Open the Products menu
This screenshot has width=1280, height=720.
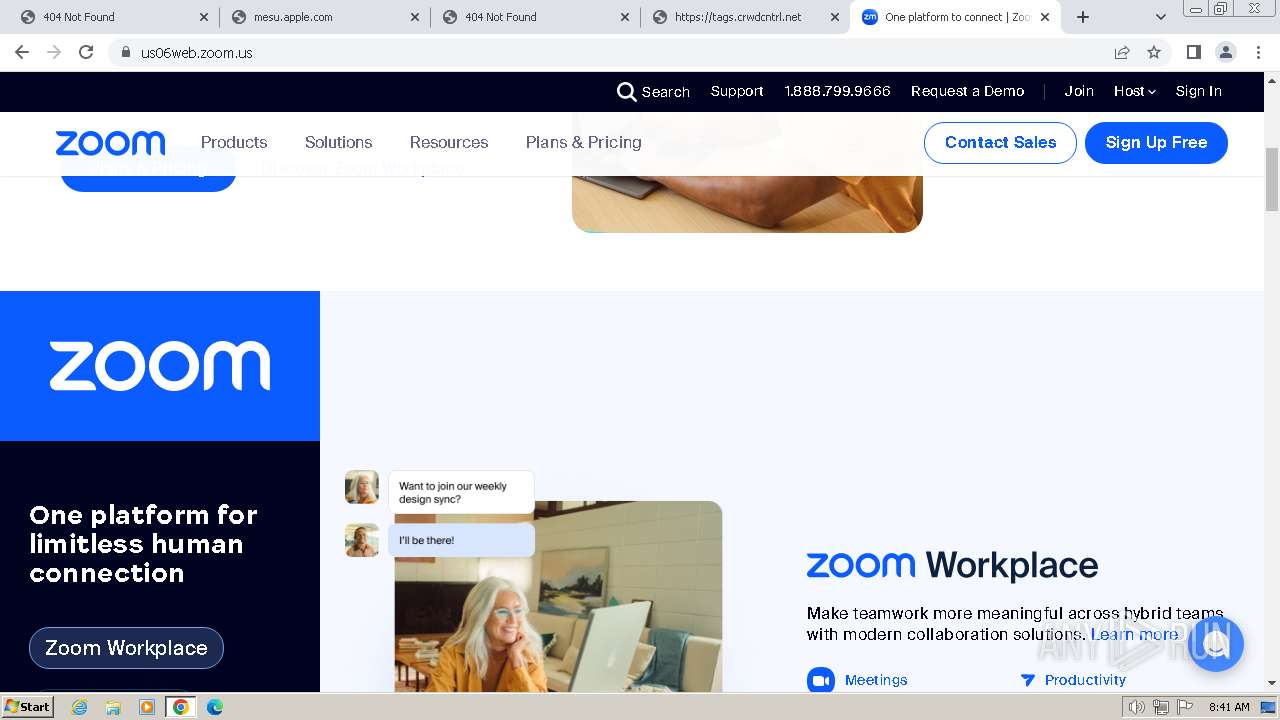pos(234,142)
